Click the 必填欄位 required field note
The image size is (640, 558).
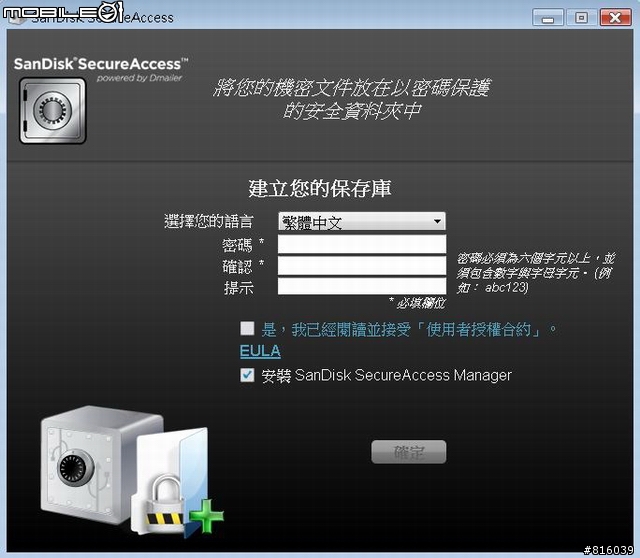tap(417, 303)
